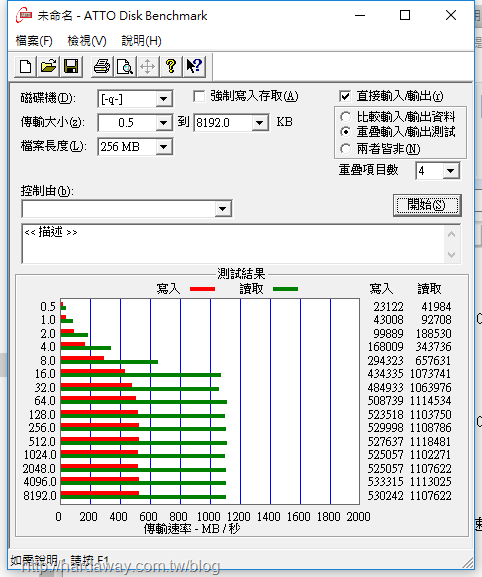Viewport: 482px width, 577px height.
Task: Click the ATTO app icon in title bar
Action: click(x=23, y=15)
